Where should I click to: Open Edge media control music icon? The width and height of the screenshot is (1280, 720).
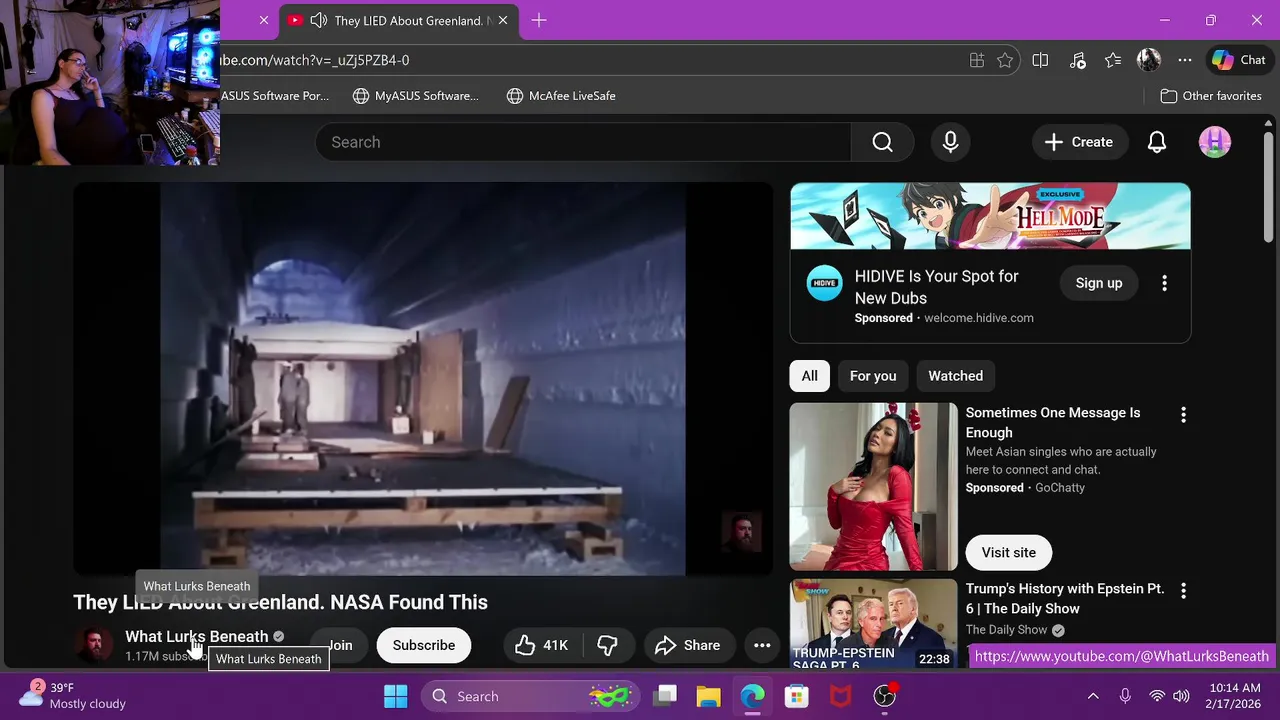coord(1077,60)
